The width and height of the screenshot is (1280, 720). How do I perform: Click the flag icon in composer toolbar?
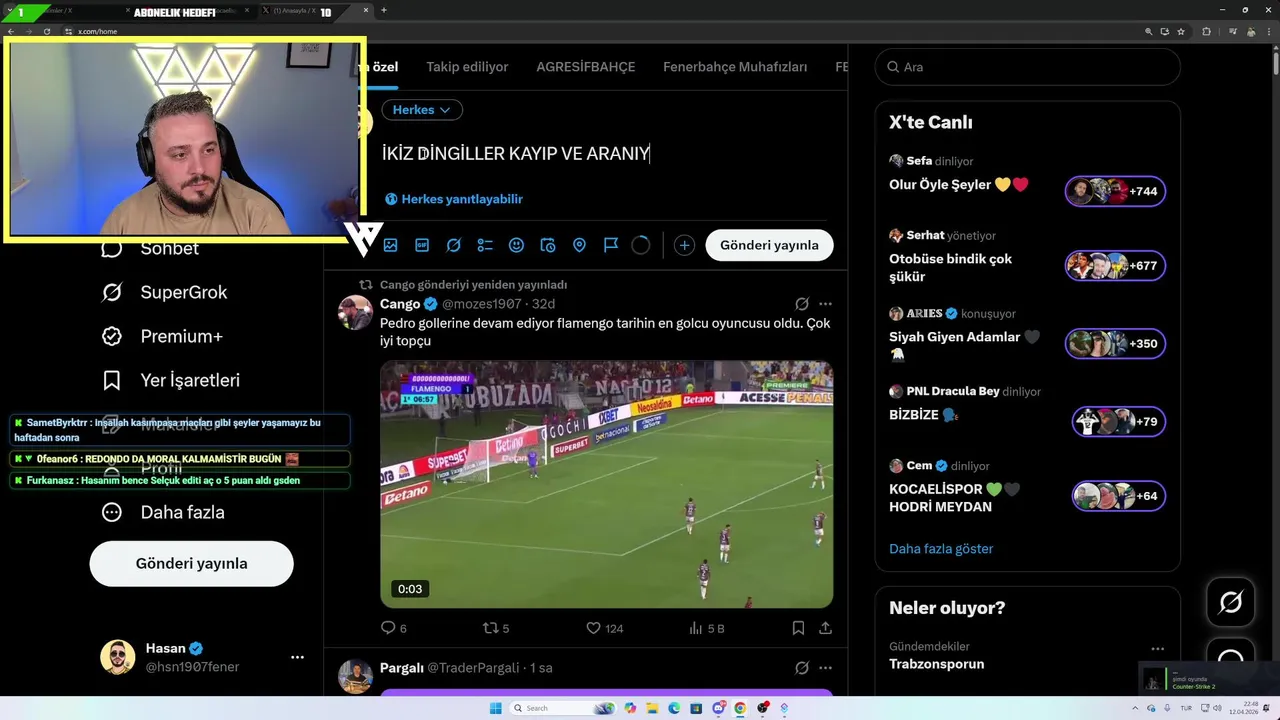[x=611, y=245]
